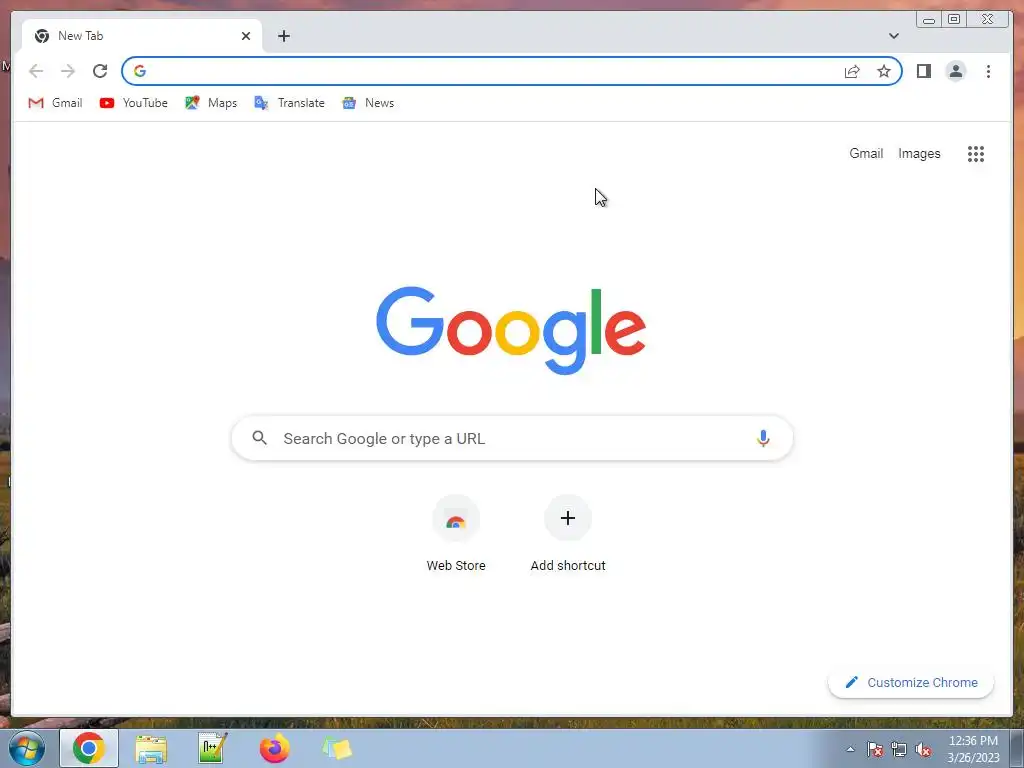
Task: Select the New Tab tab
Action: coord(142,36)
